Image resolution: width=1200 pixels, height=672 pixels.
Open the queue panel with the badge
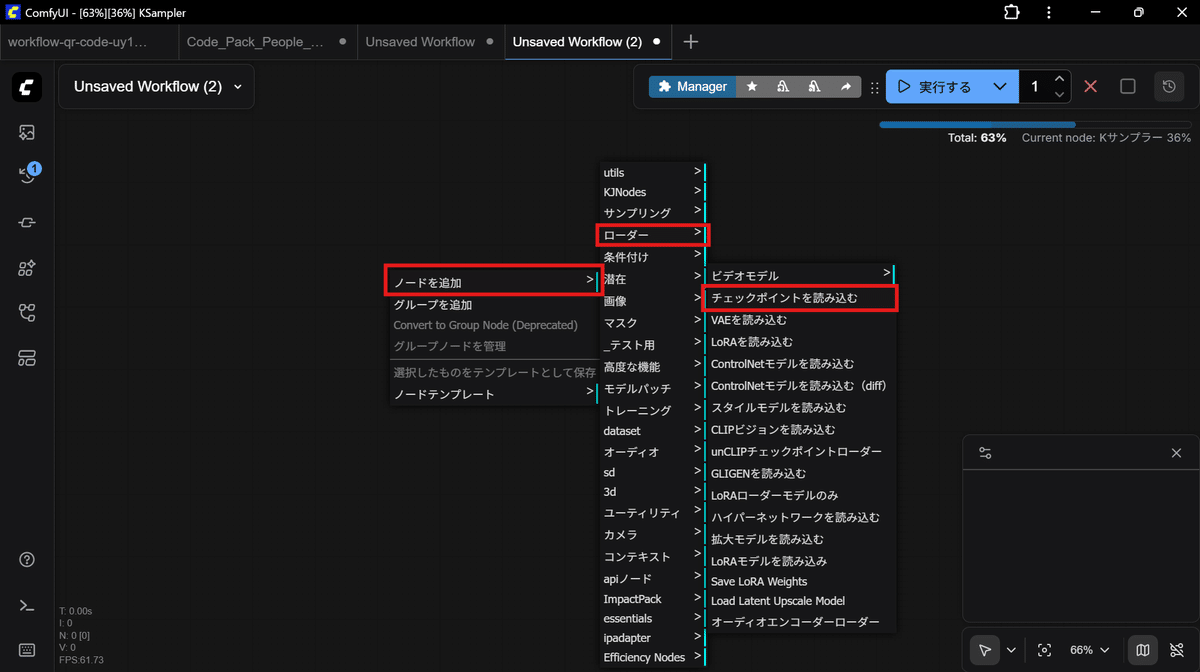[26, 172]
